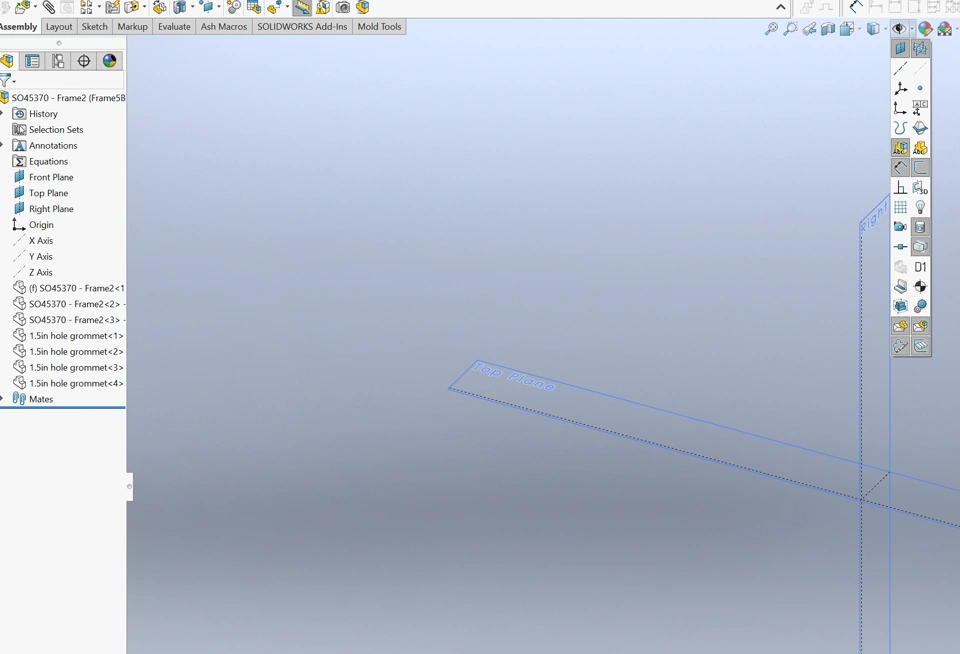Select Front Plane in the tree
The height and width of the screenshot is (654, 960).
pos(43,177)
